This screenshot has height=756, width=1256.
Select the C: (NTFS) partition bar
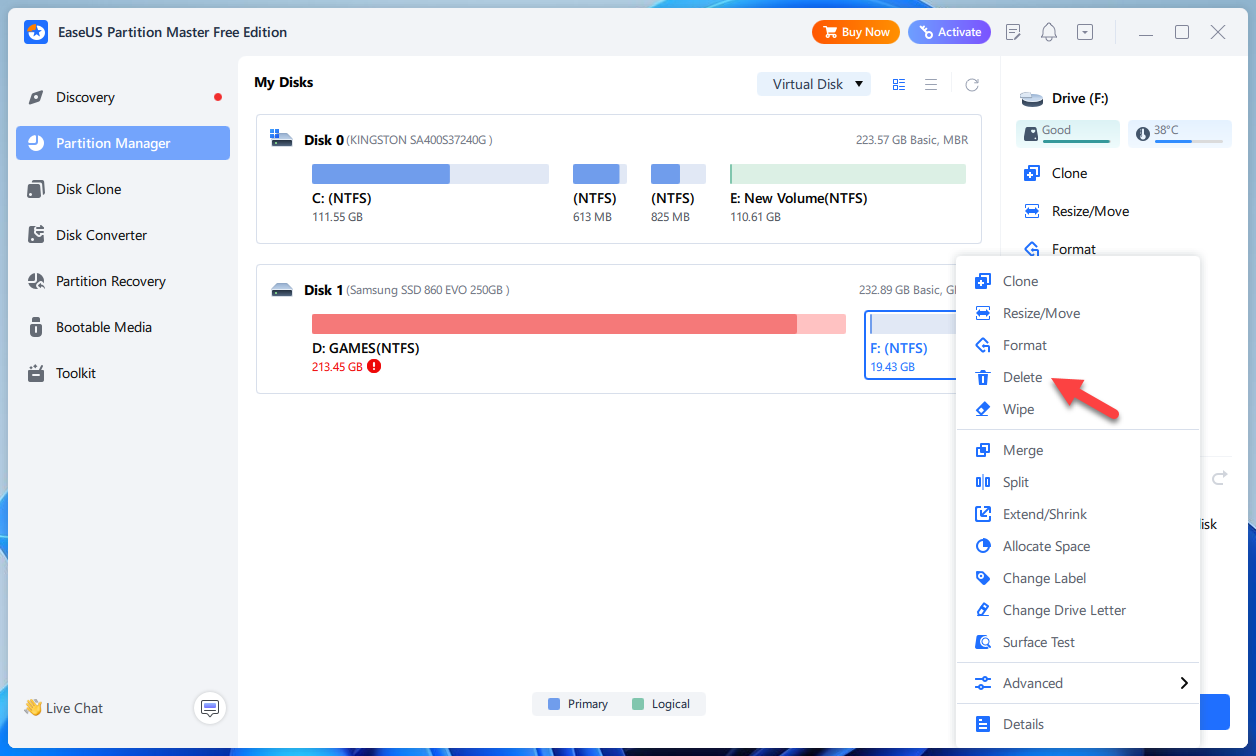pyautogui.click(x=430, y=174)
